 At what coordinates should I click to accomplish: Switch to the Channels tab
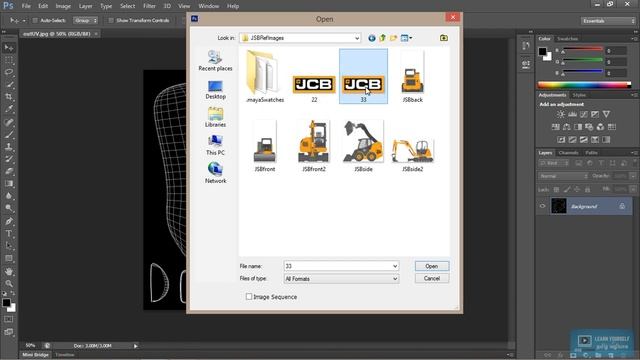tap(569, 153)
